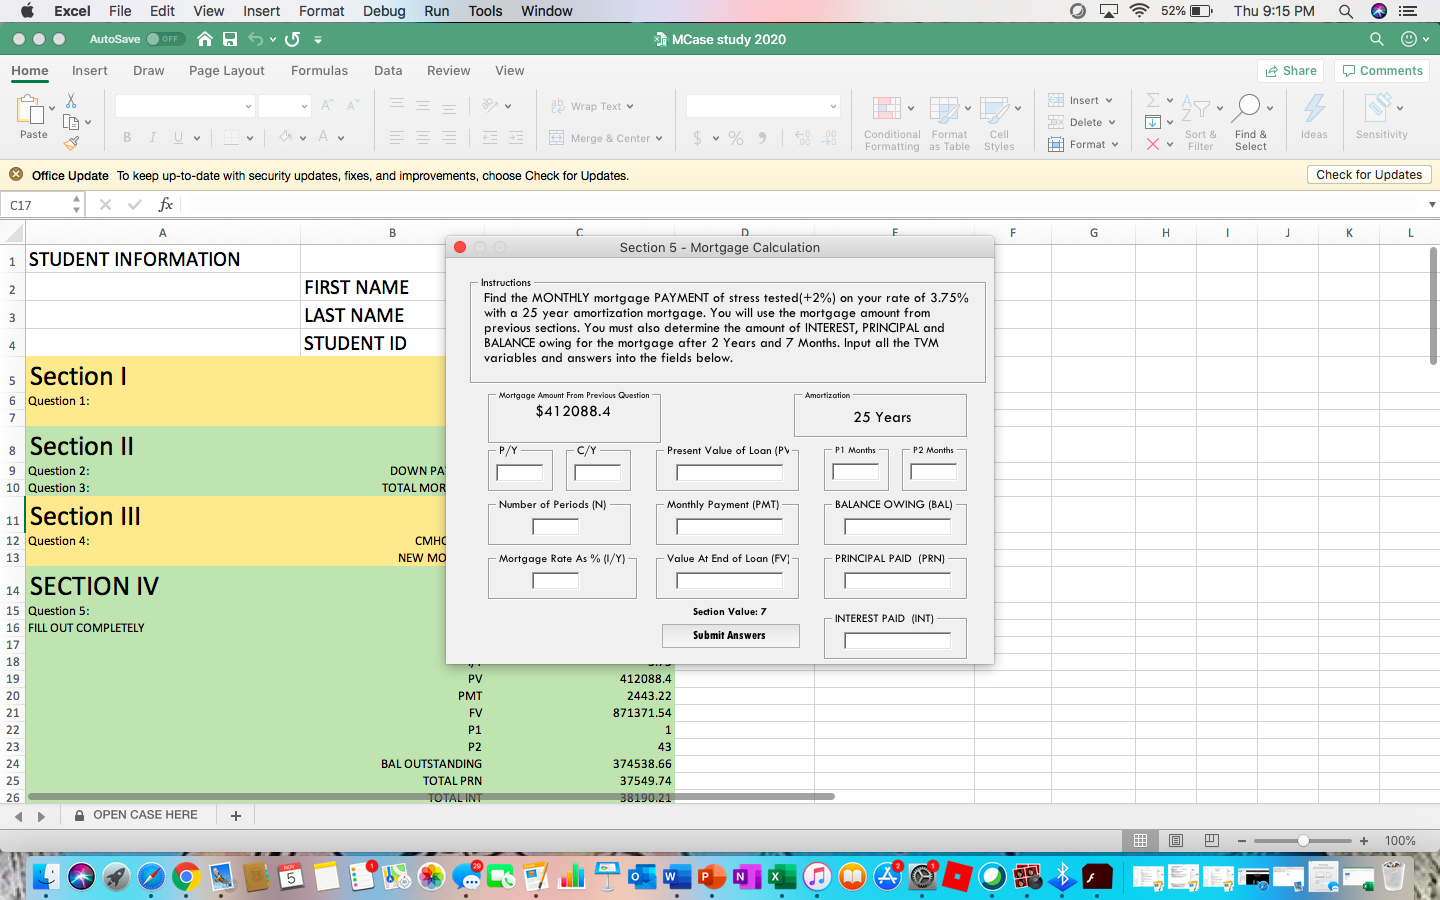Click the fill color paint bucket
Screen dimensions: 1440x900
285,137
